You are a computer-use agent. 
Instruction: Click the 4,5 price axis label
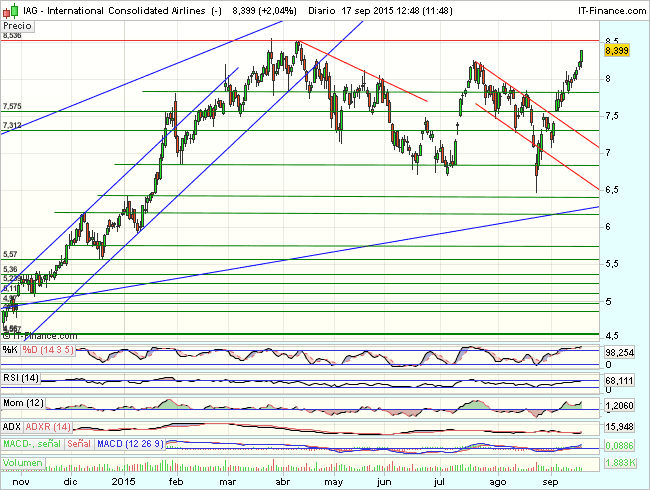611,335
